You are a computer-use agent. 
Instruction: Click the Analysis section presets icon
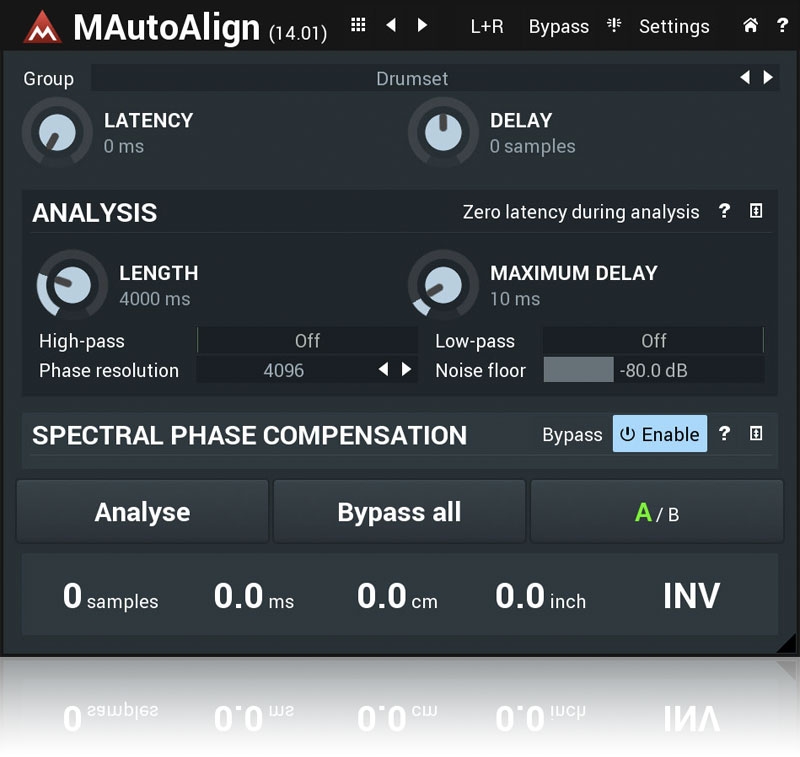pos(756,211)
